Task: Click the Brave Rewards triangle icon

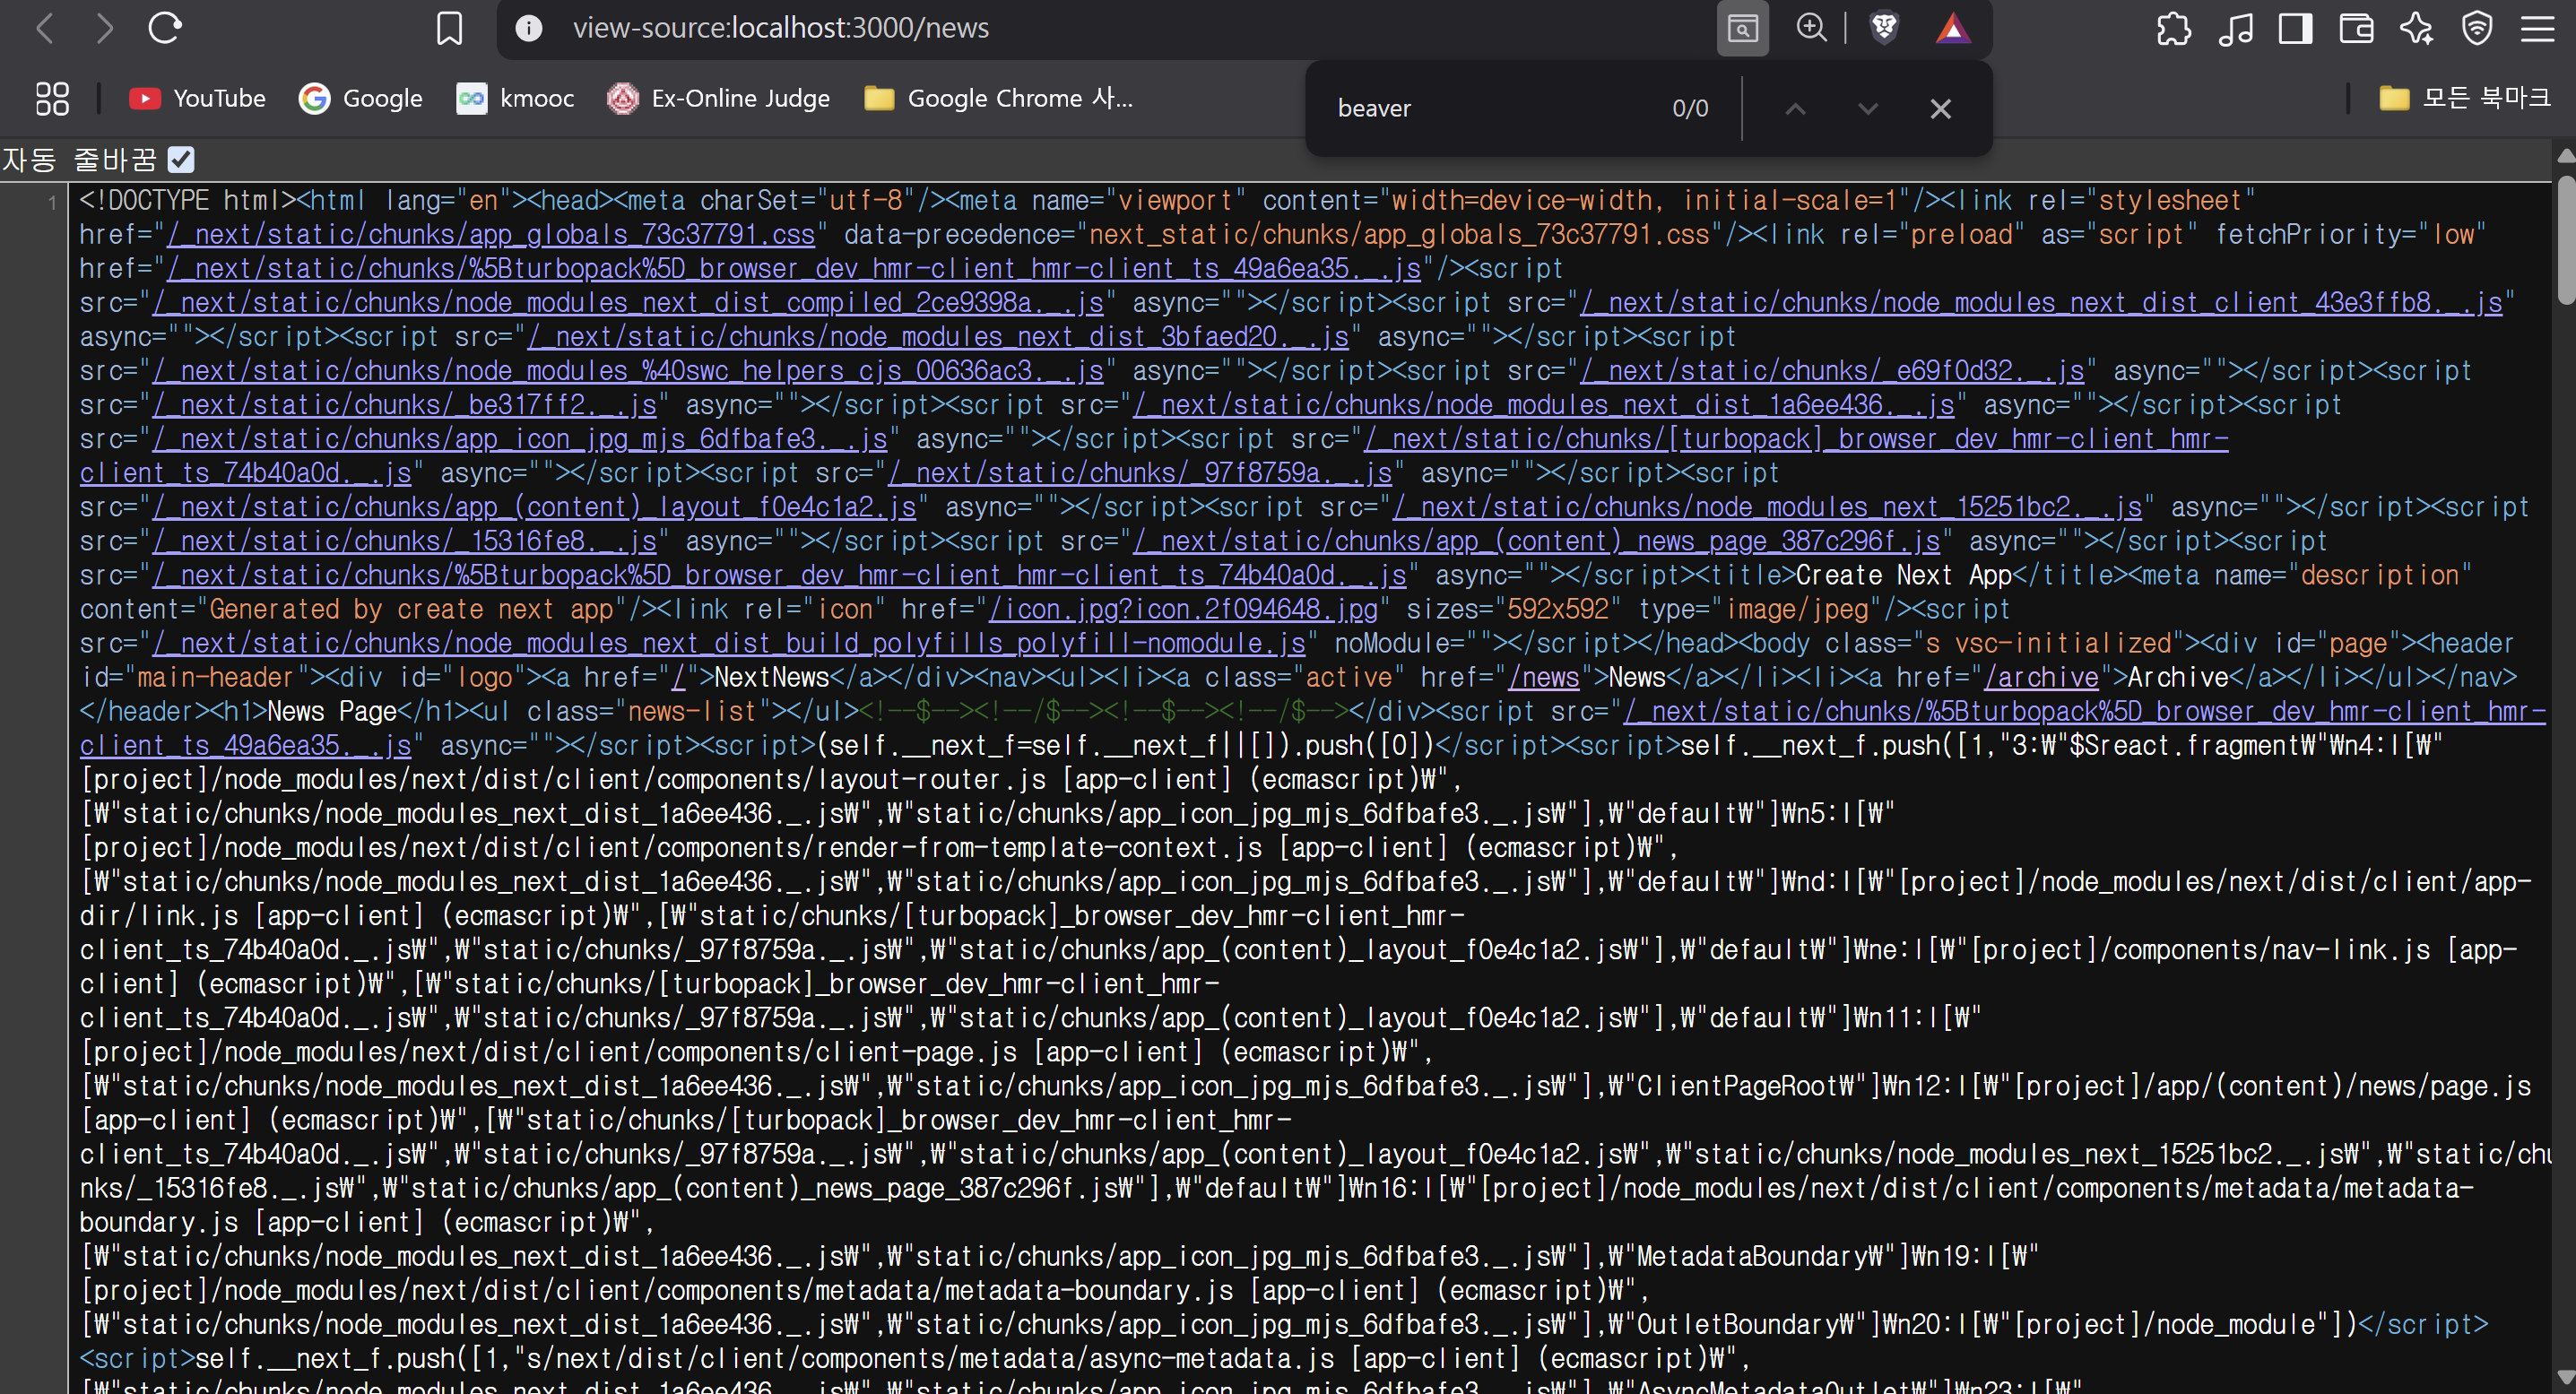Action: tap(1952, 28)
